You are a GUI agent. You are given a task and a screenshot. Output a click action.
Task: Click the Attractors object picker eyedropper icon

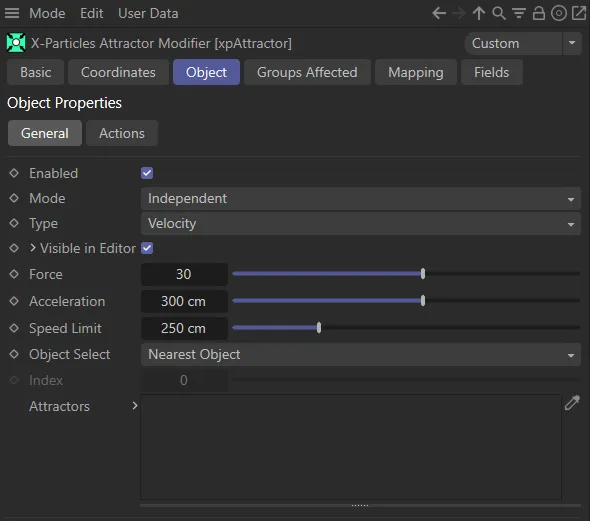(572, 403)
